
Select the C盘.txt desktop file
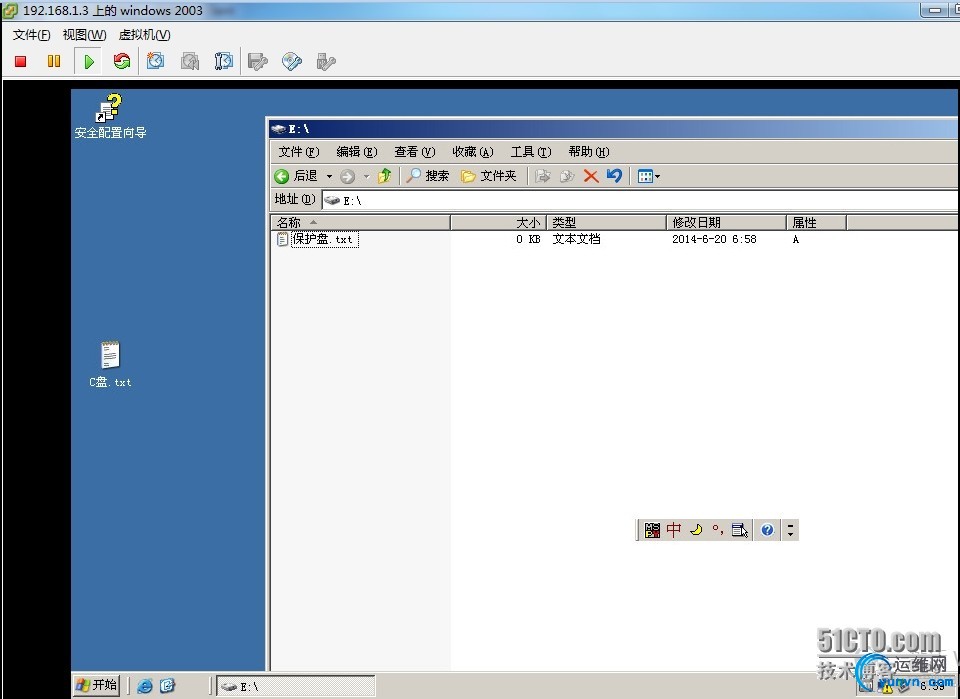[110, 364]
